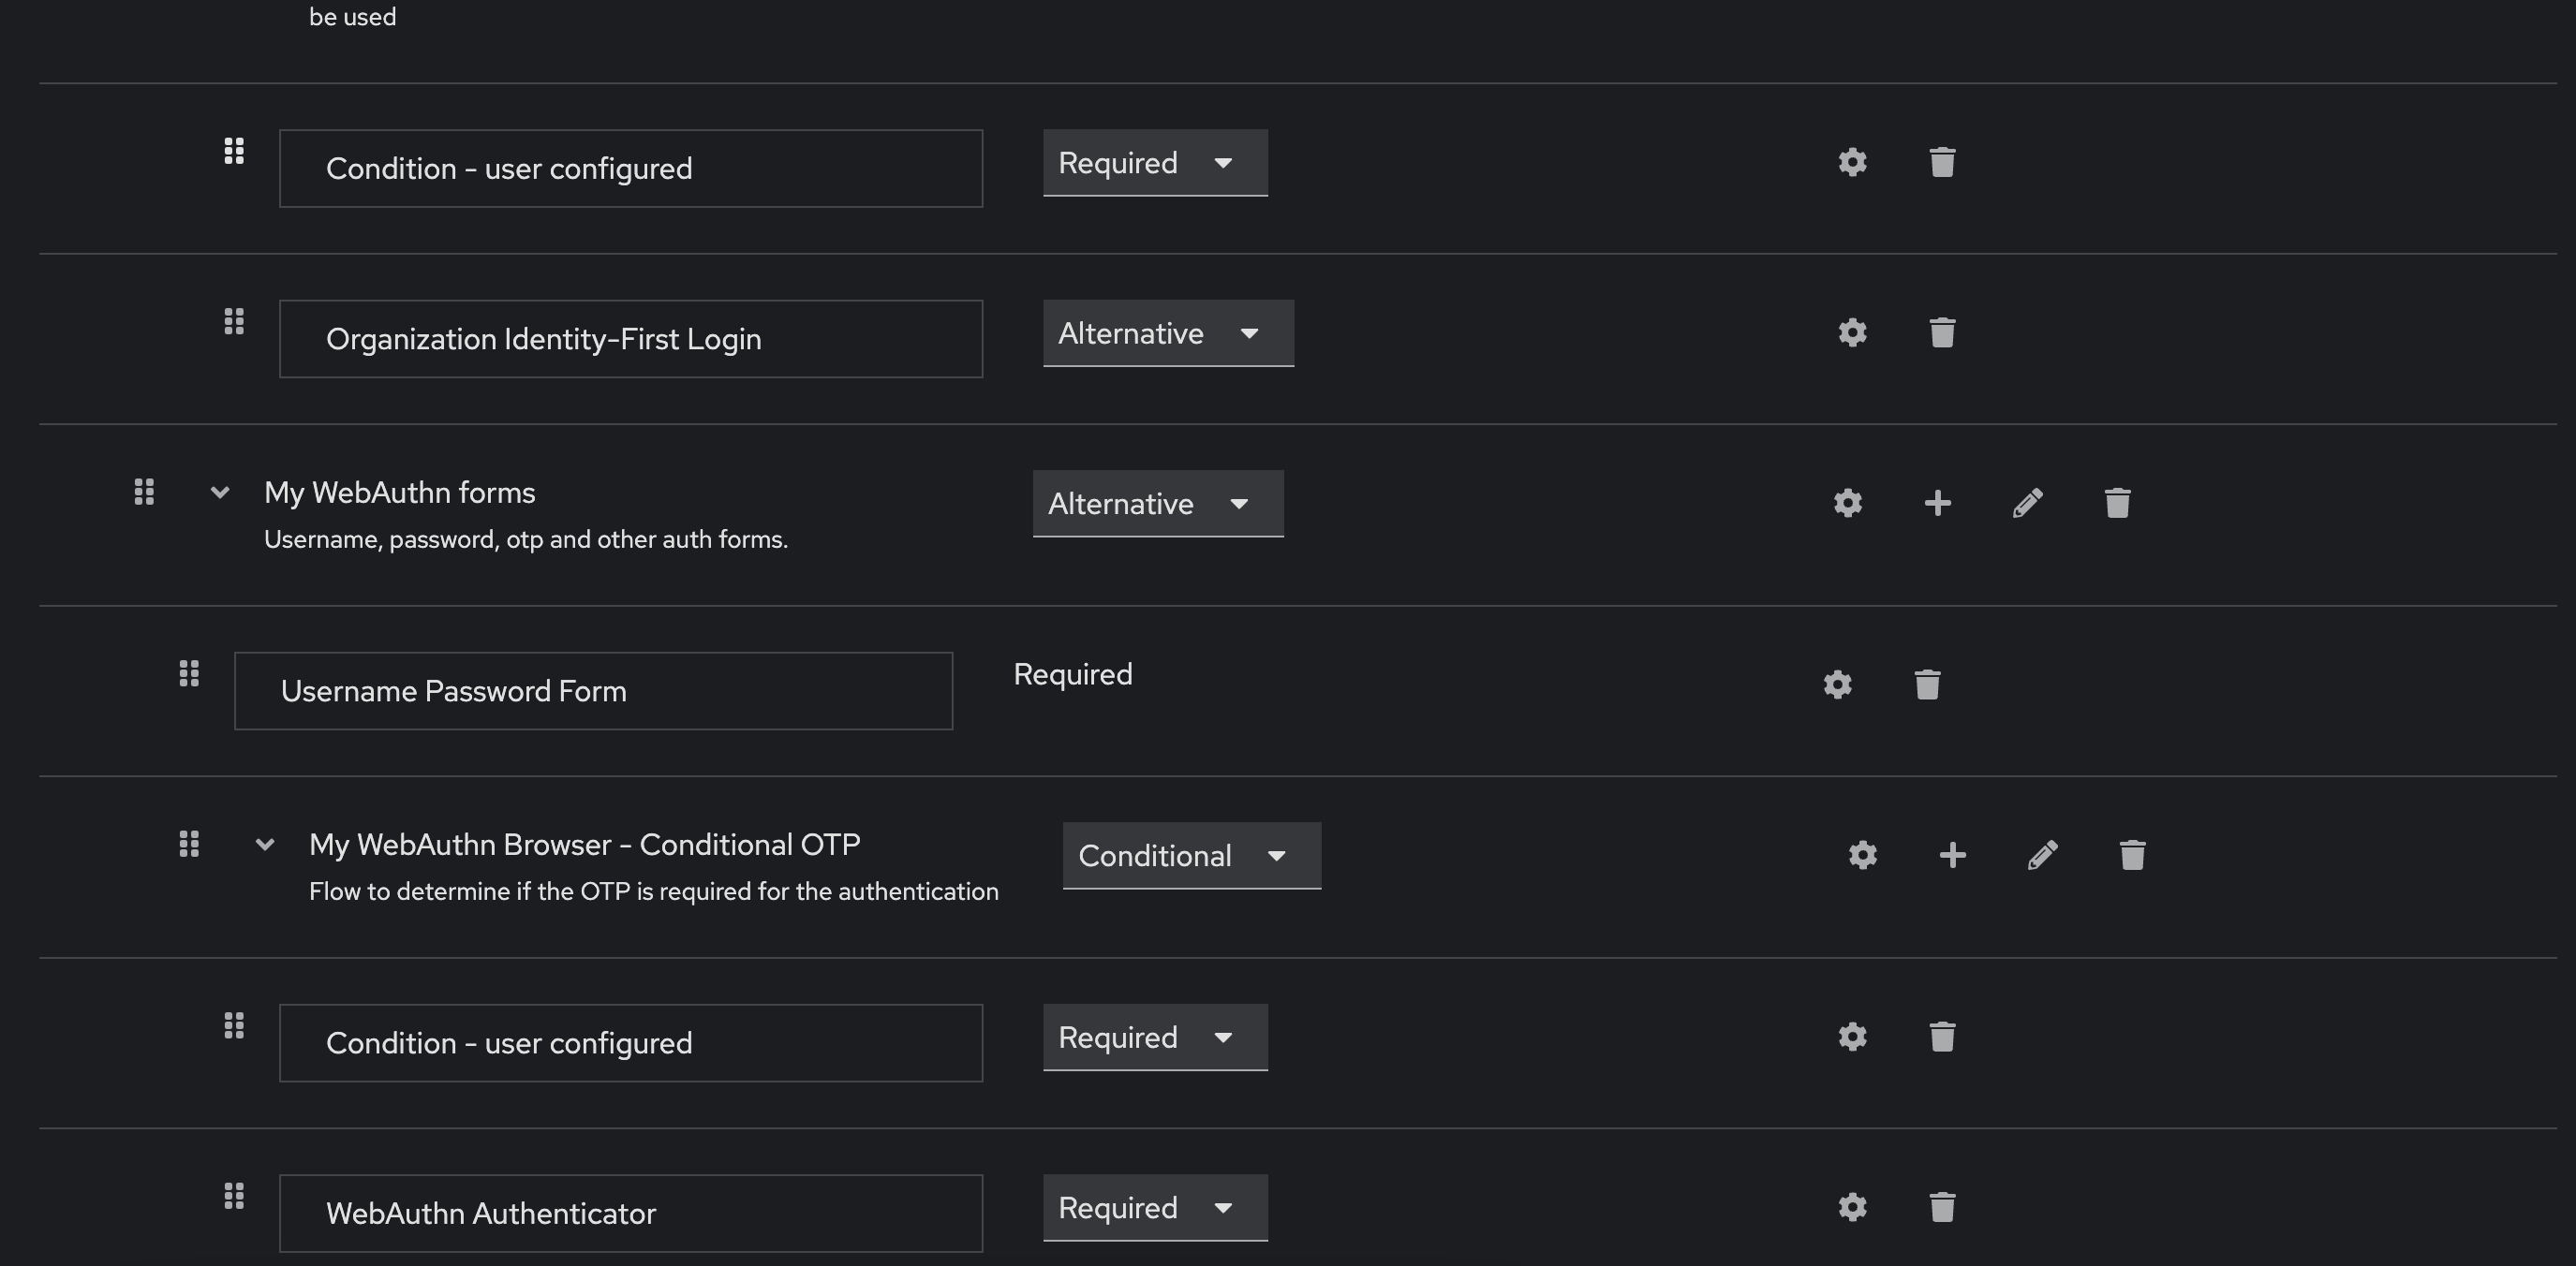This screenshot has height=1266, width=2576.
Task: Open Required dropdown for WebAuthn Authenticator
Action: 1155,1208
